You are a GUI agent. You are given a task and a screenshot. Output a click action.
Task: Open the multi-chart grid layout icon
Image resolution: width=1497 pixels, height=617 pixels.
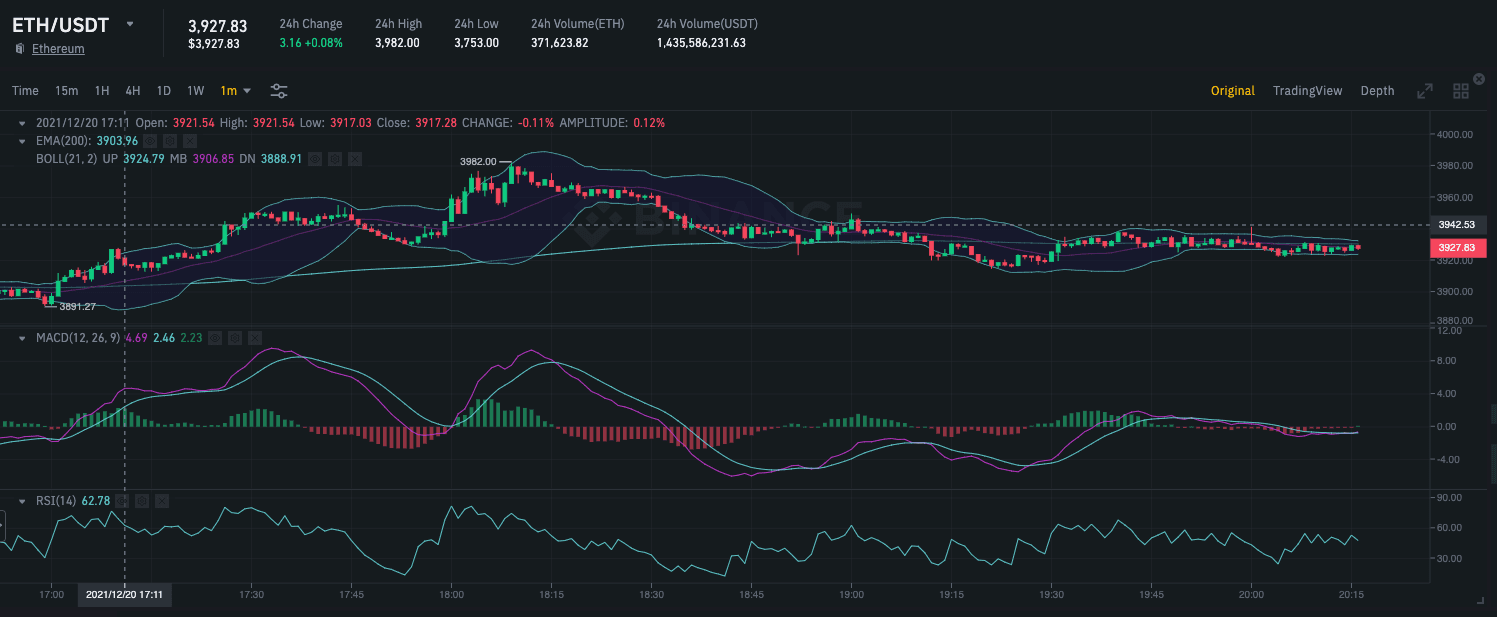pos(1461,91)
